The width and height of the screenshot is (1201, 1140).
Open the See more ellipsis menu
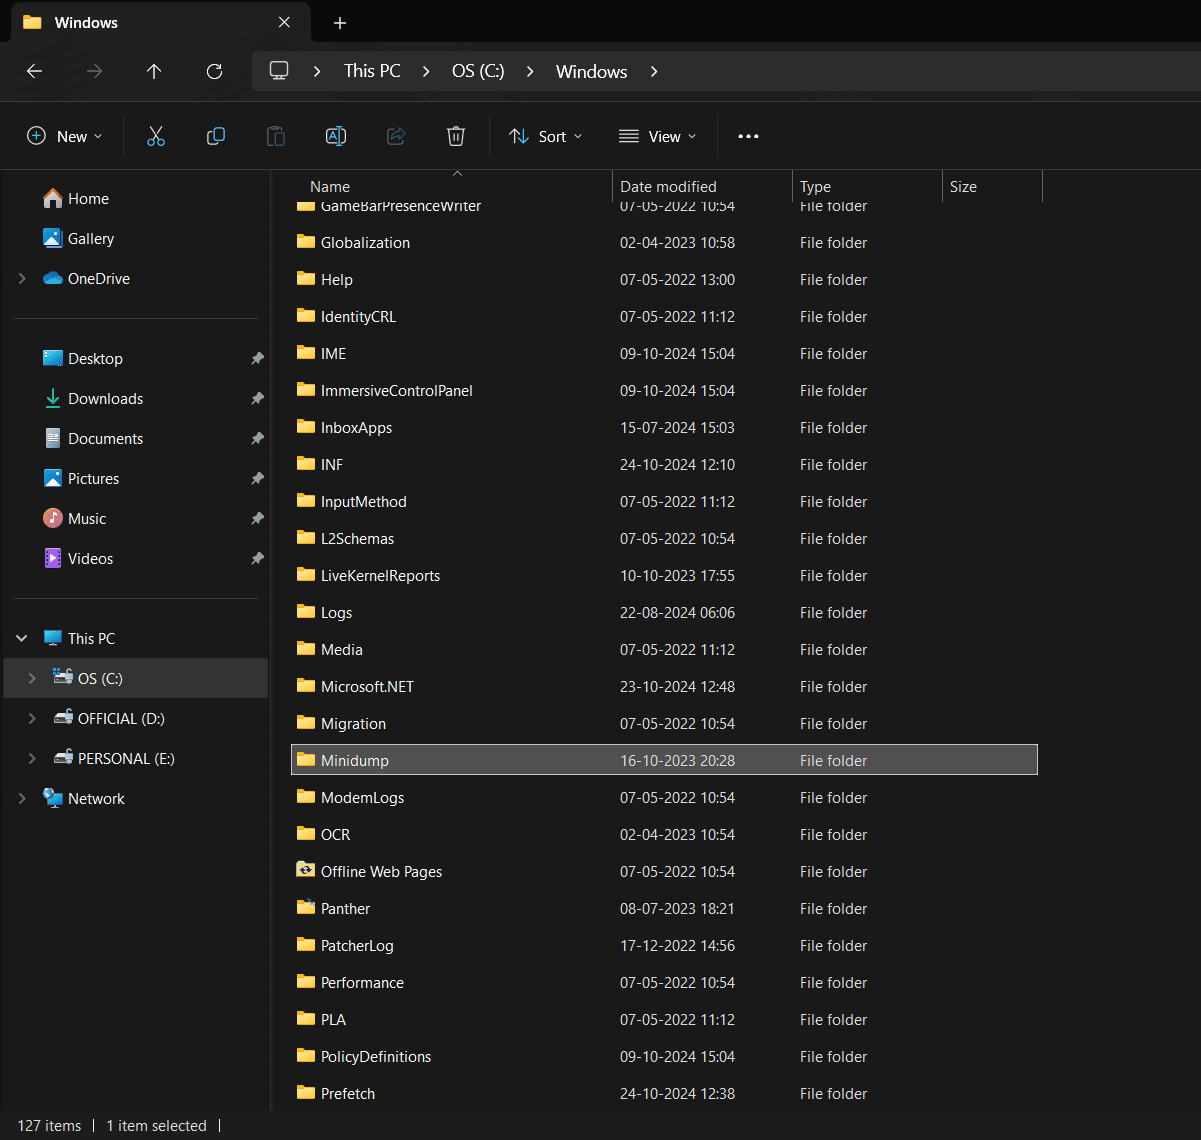point(748,137)
